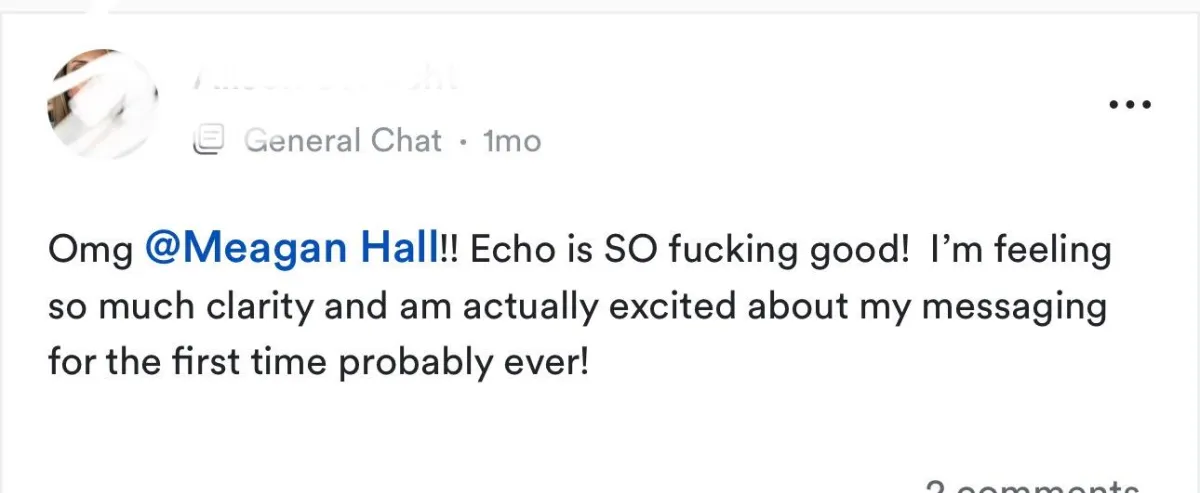Screen dimensions: 1200x493
Task: Click the dot separator before 1mo
Action: point(462,142)
